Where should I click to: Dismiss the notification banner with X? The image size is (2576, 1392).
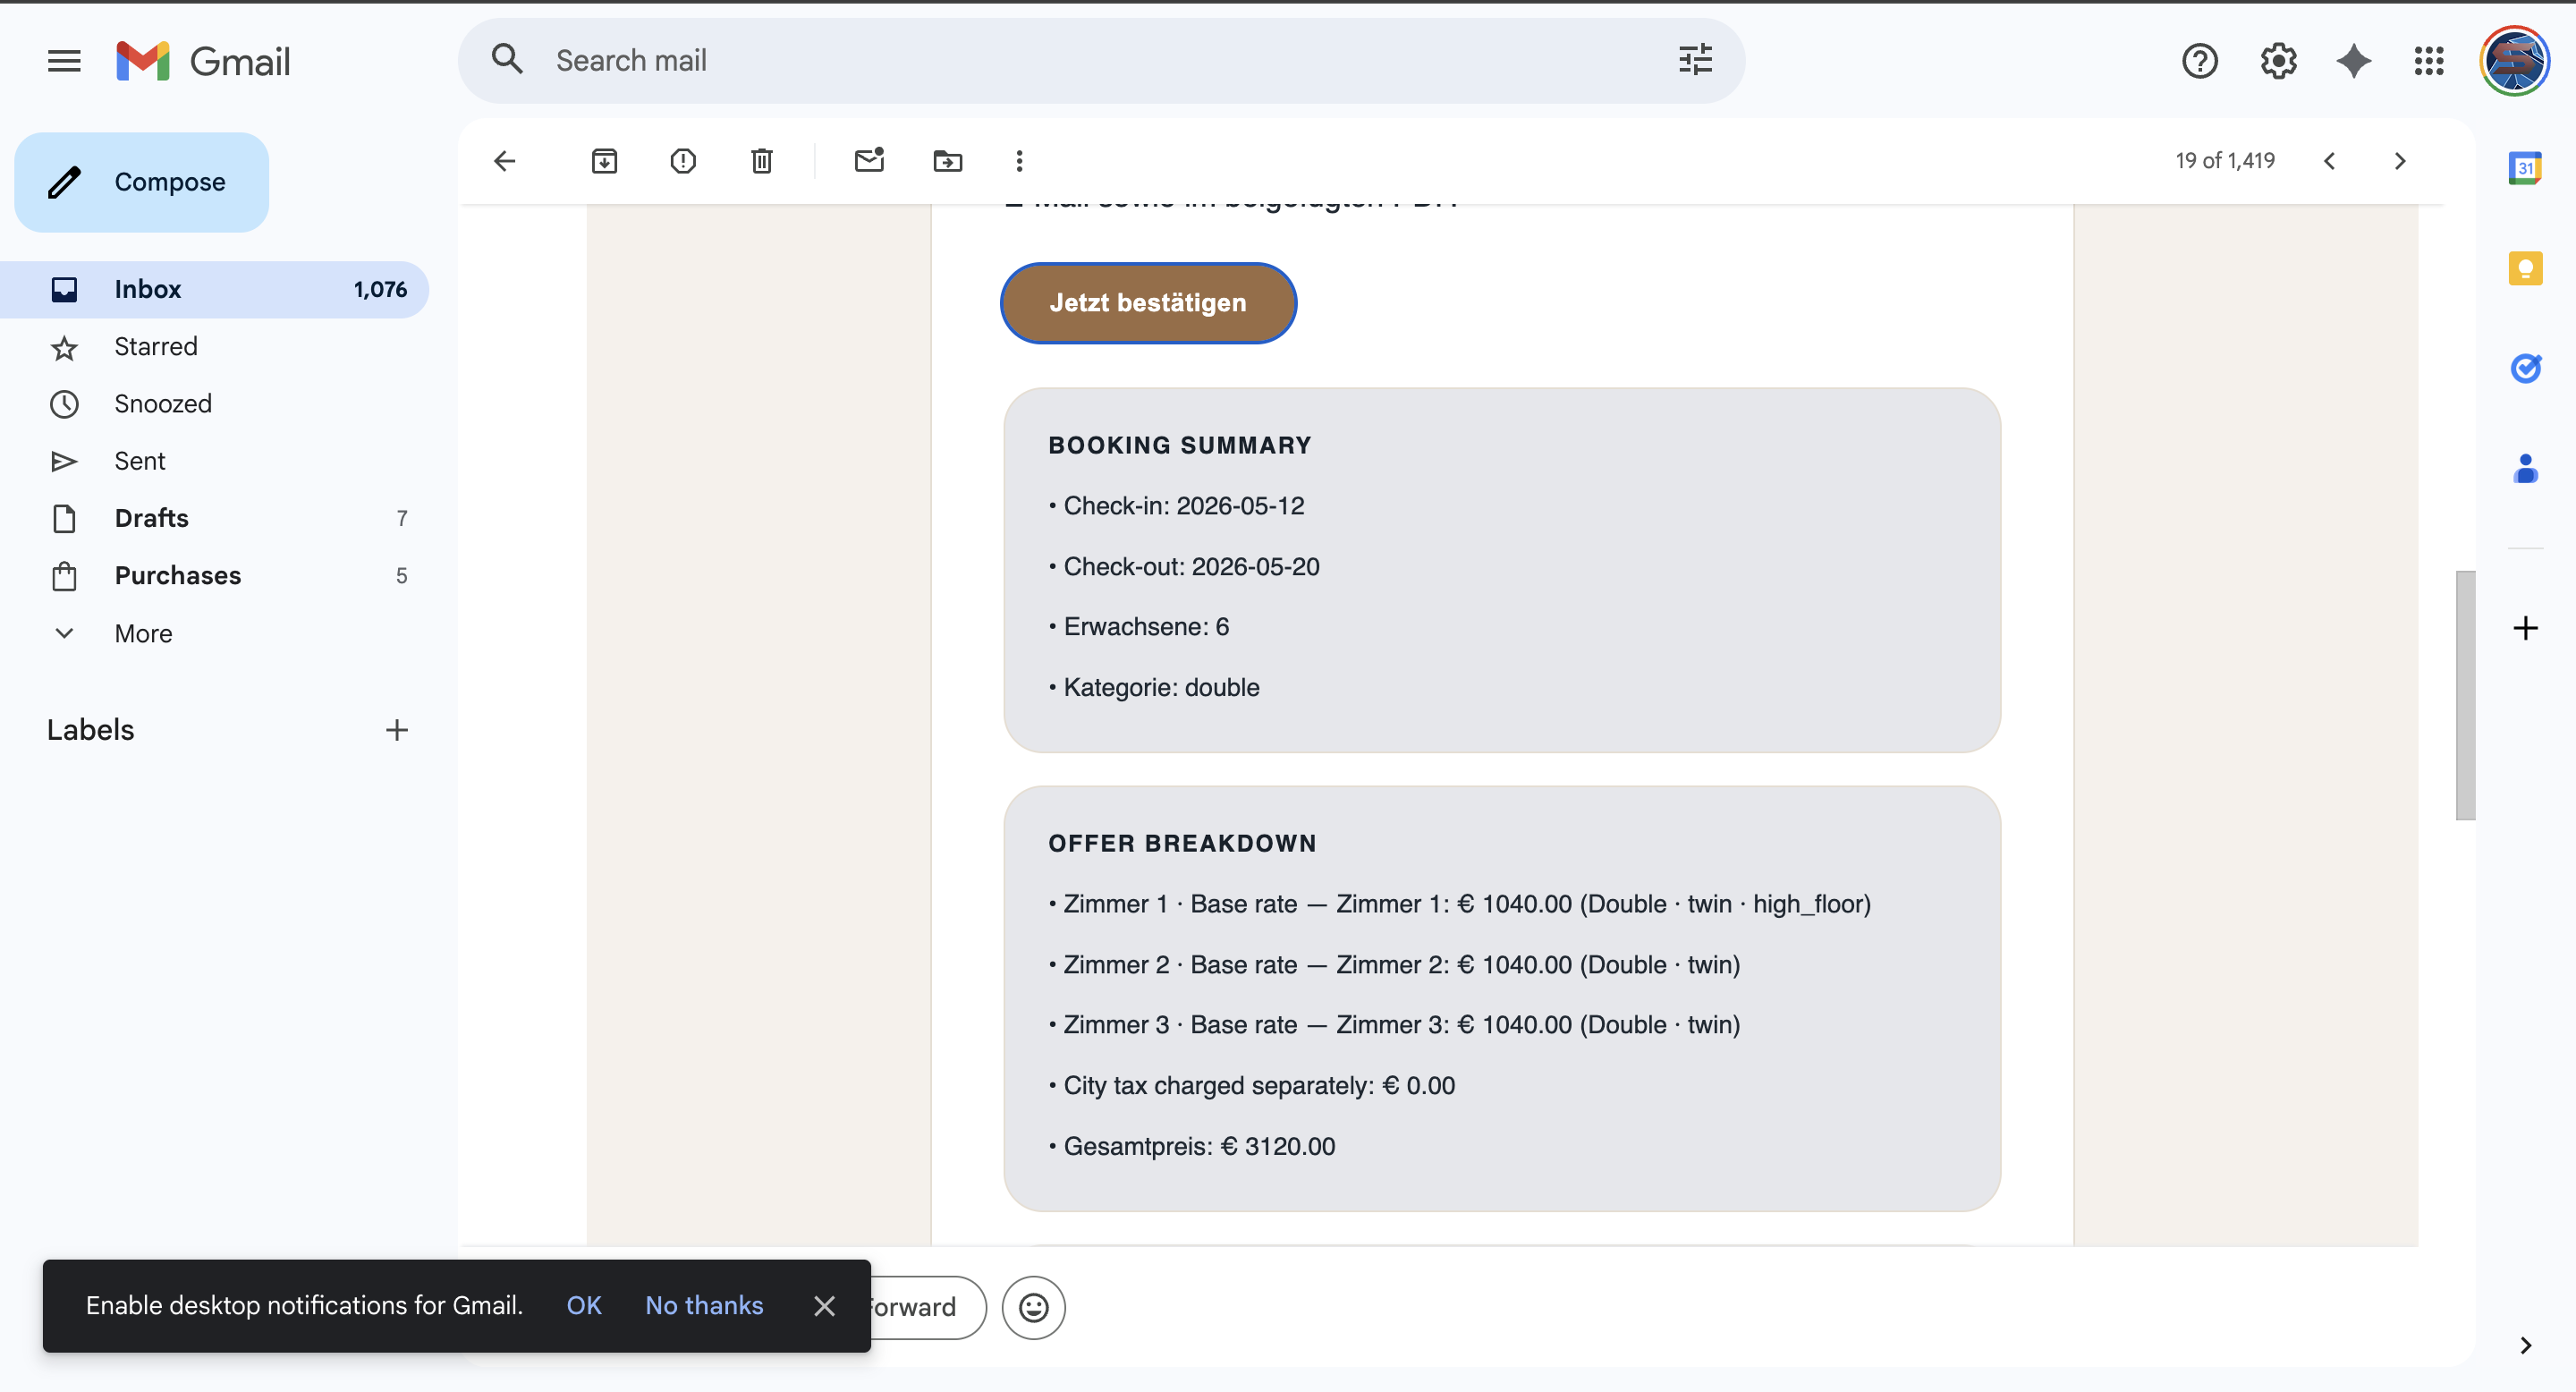tap(824, 1306)
